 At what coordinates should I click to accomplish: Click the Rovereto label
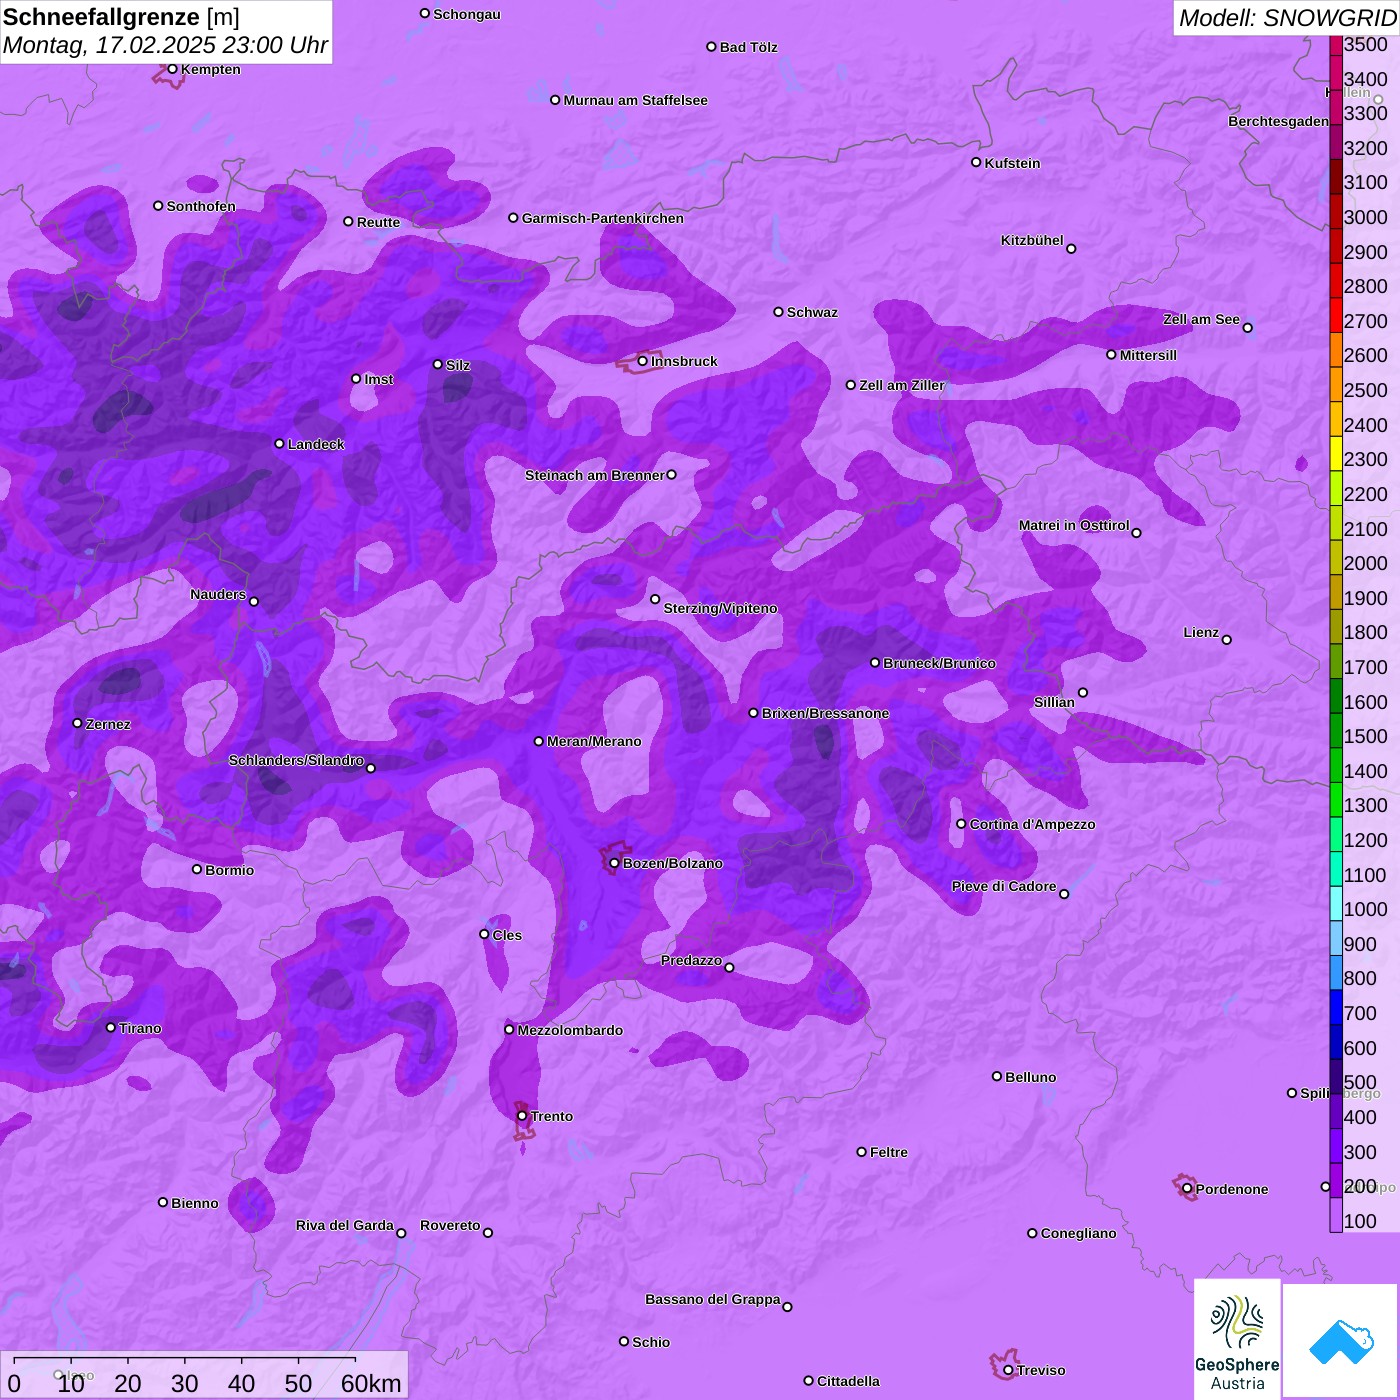450,1225
